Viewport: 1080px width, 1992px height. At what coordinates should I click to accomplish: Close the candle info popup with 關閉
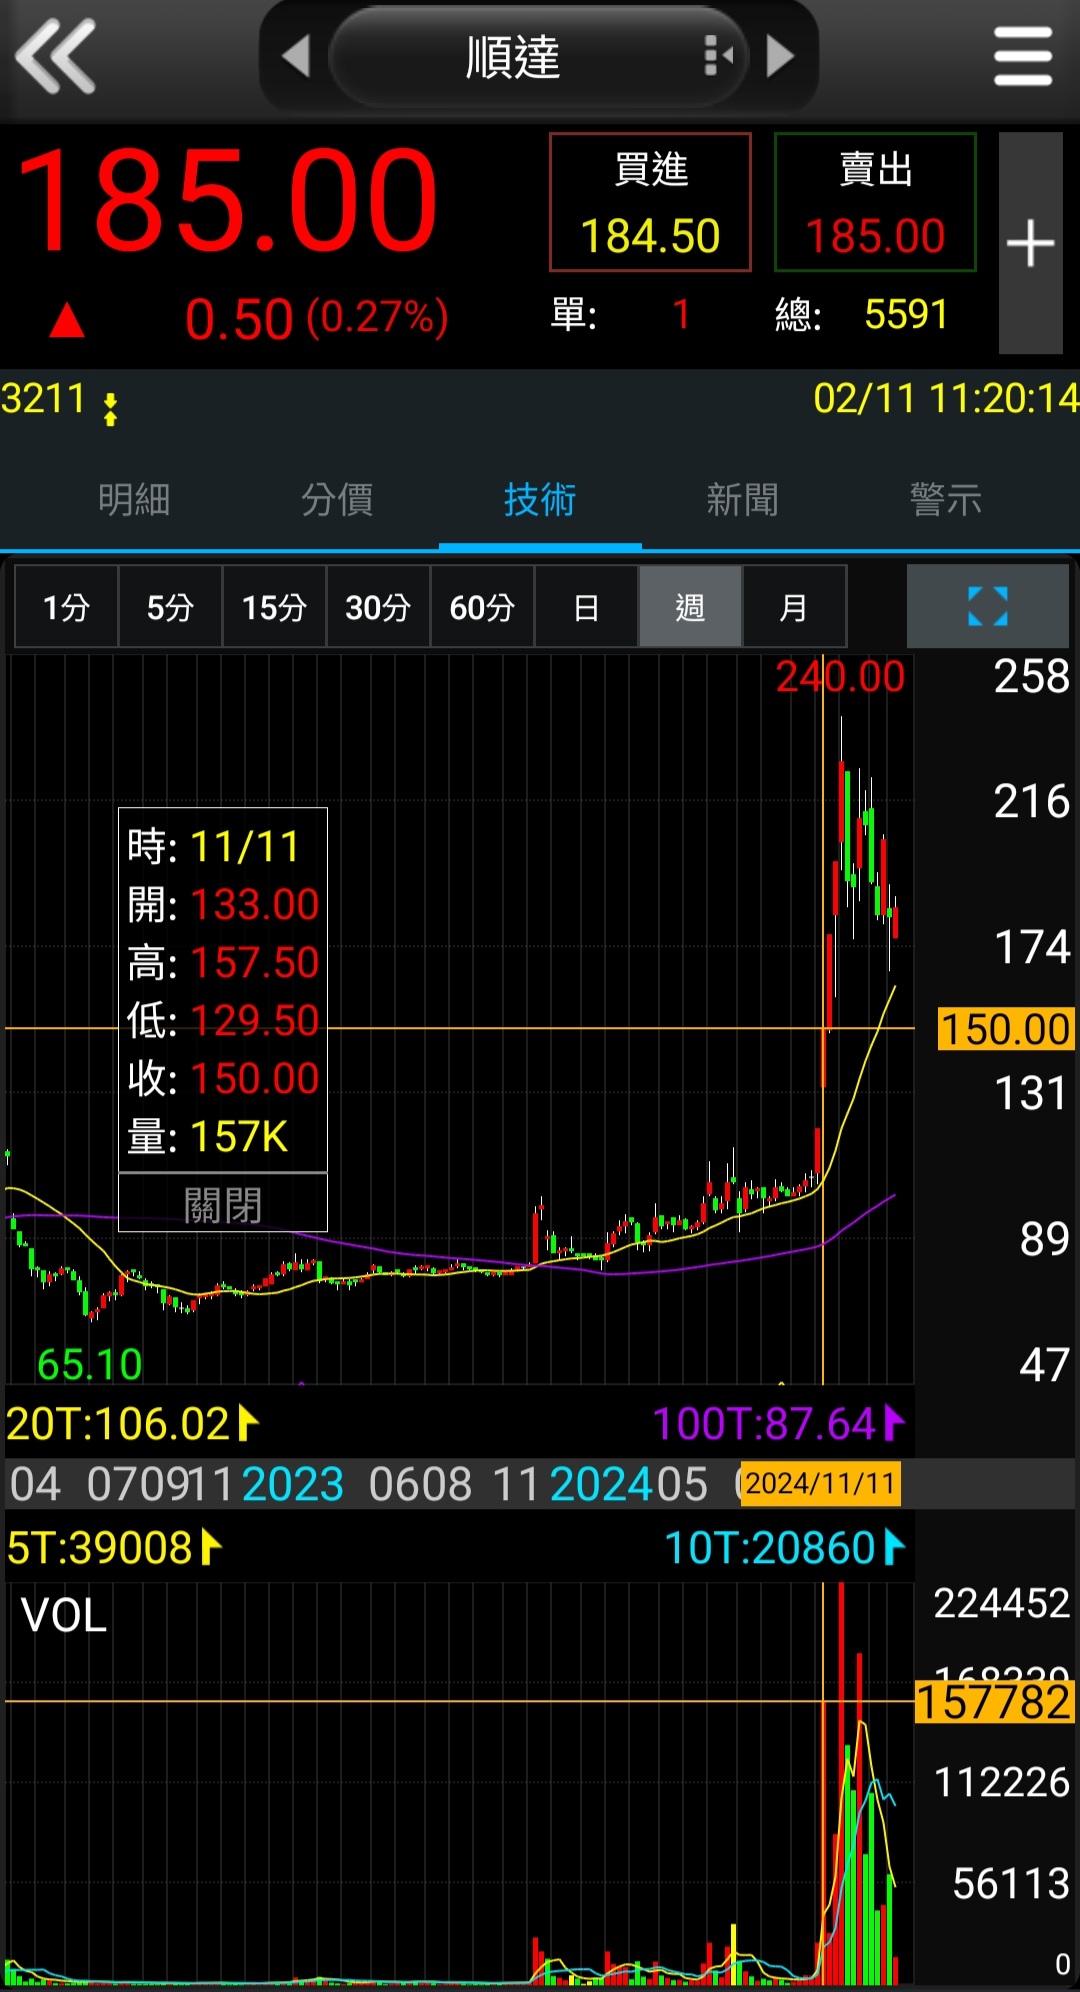tap(223, 1204)
